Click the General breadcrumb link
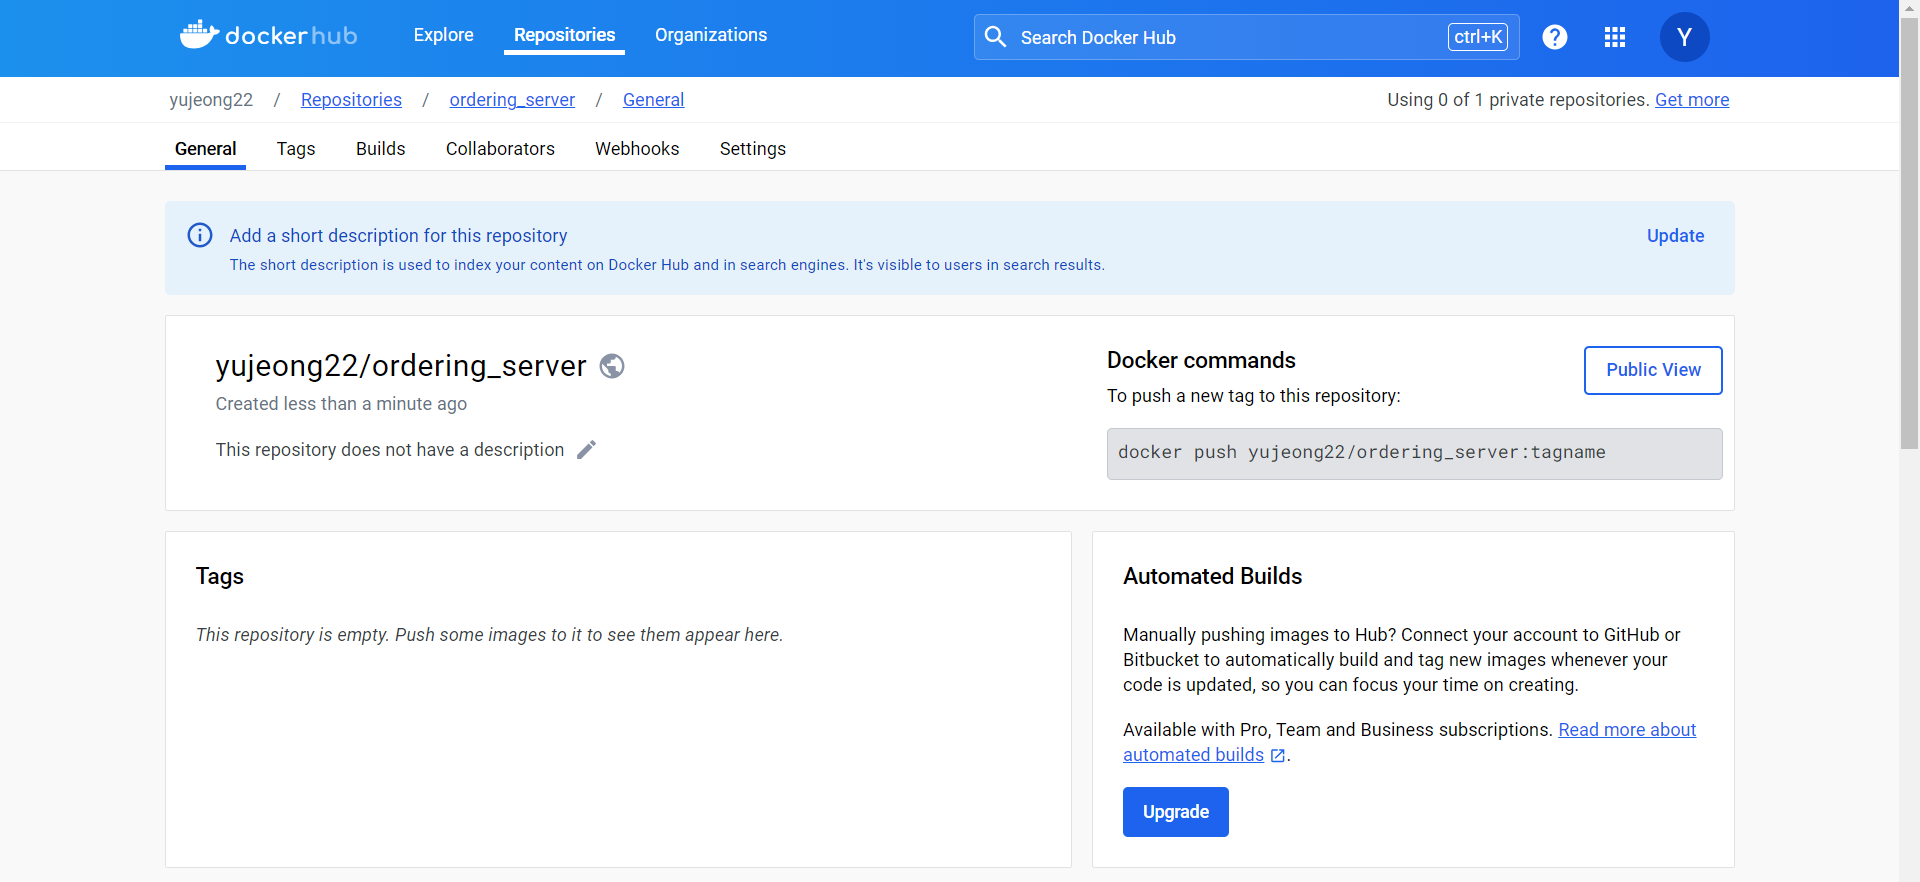Viewport: 1920px width, 882px height. tap(653, 100)
